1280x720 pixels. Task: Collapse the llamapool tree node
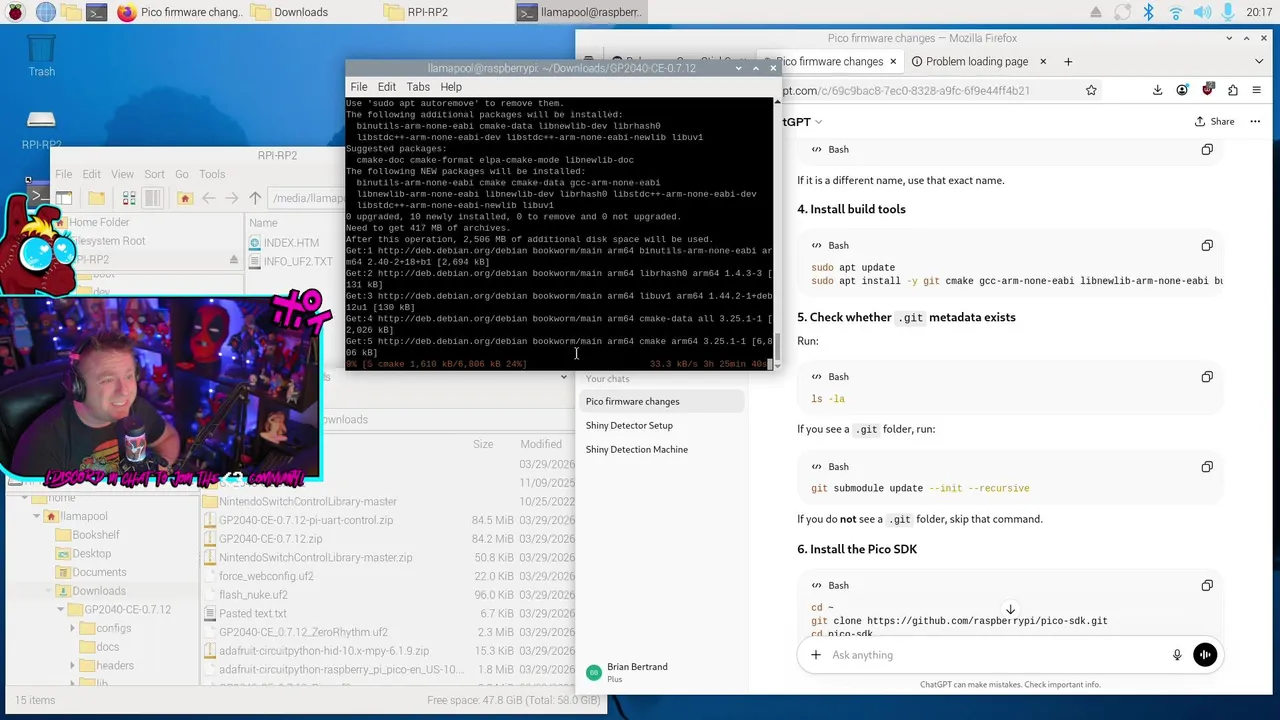click(x=37, y=517)
